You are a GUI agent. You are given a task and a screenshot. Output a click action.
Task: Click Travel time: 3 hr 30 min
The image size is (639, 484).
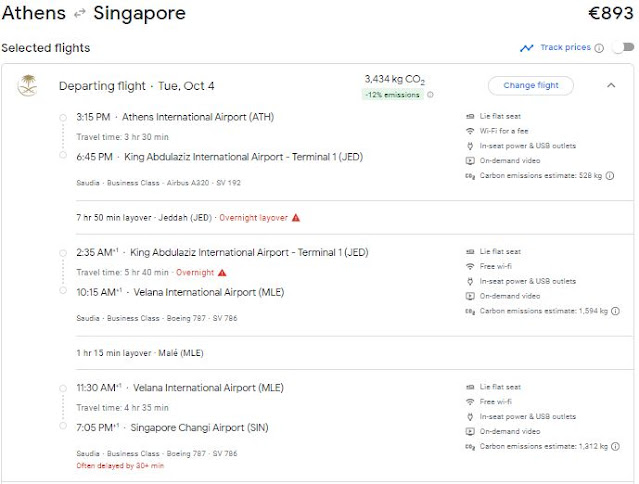click(x=122, y=137)
